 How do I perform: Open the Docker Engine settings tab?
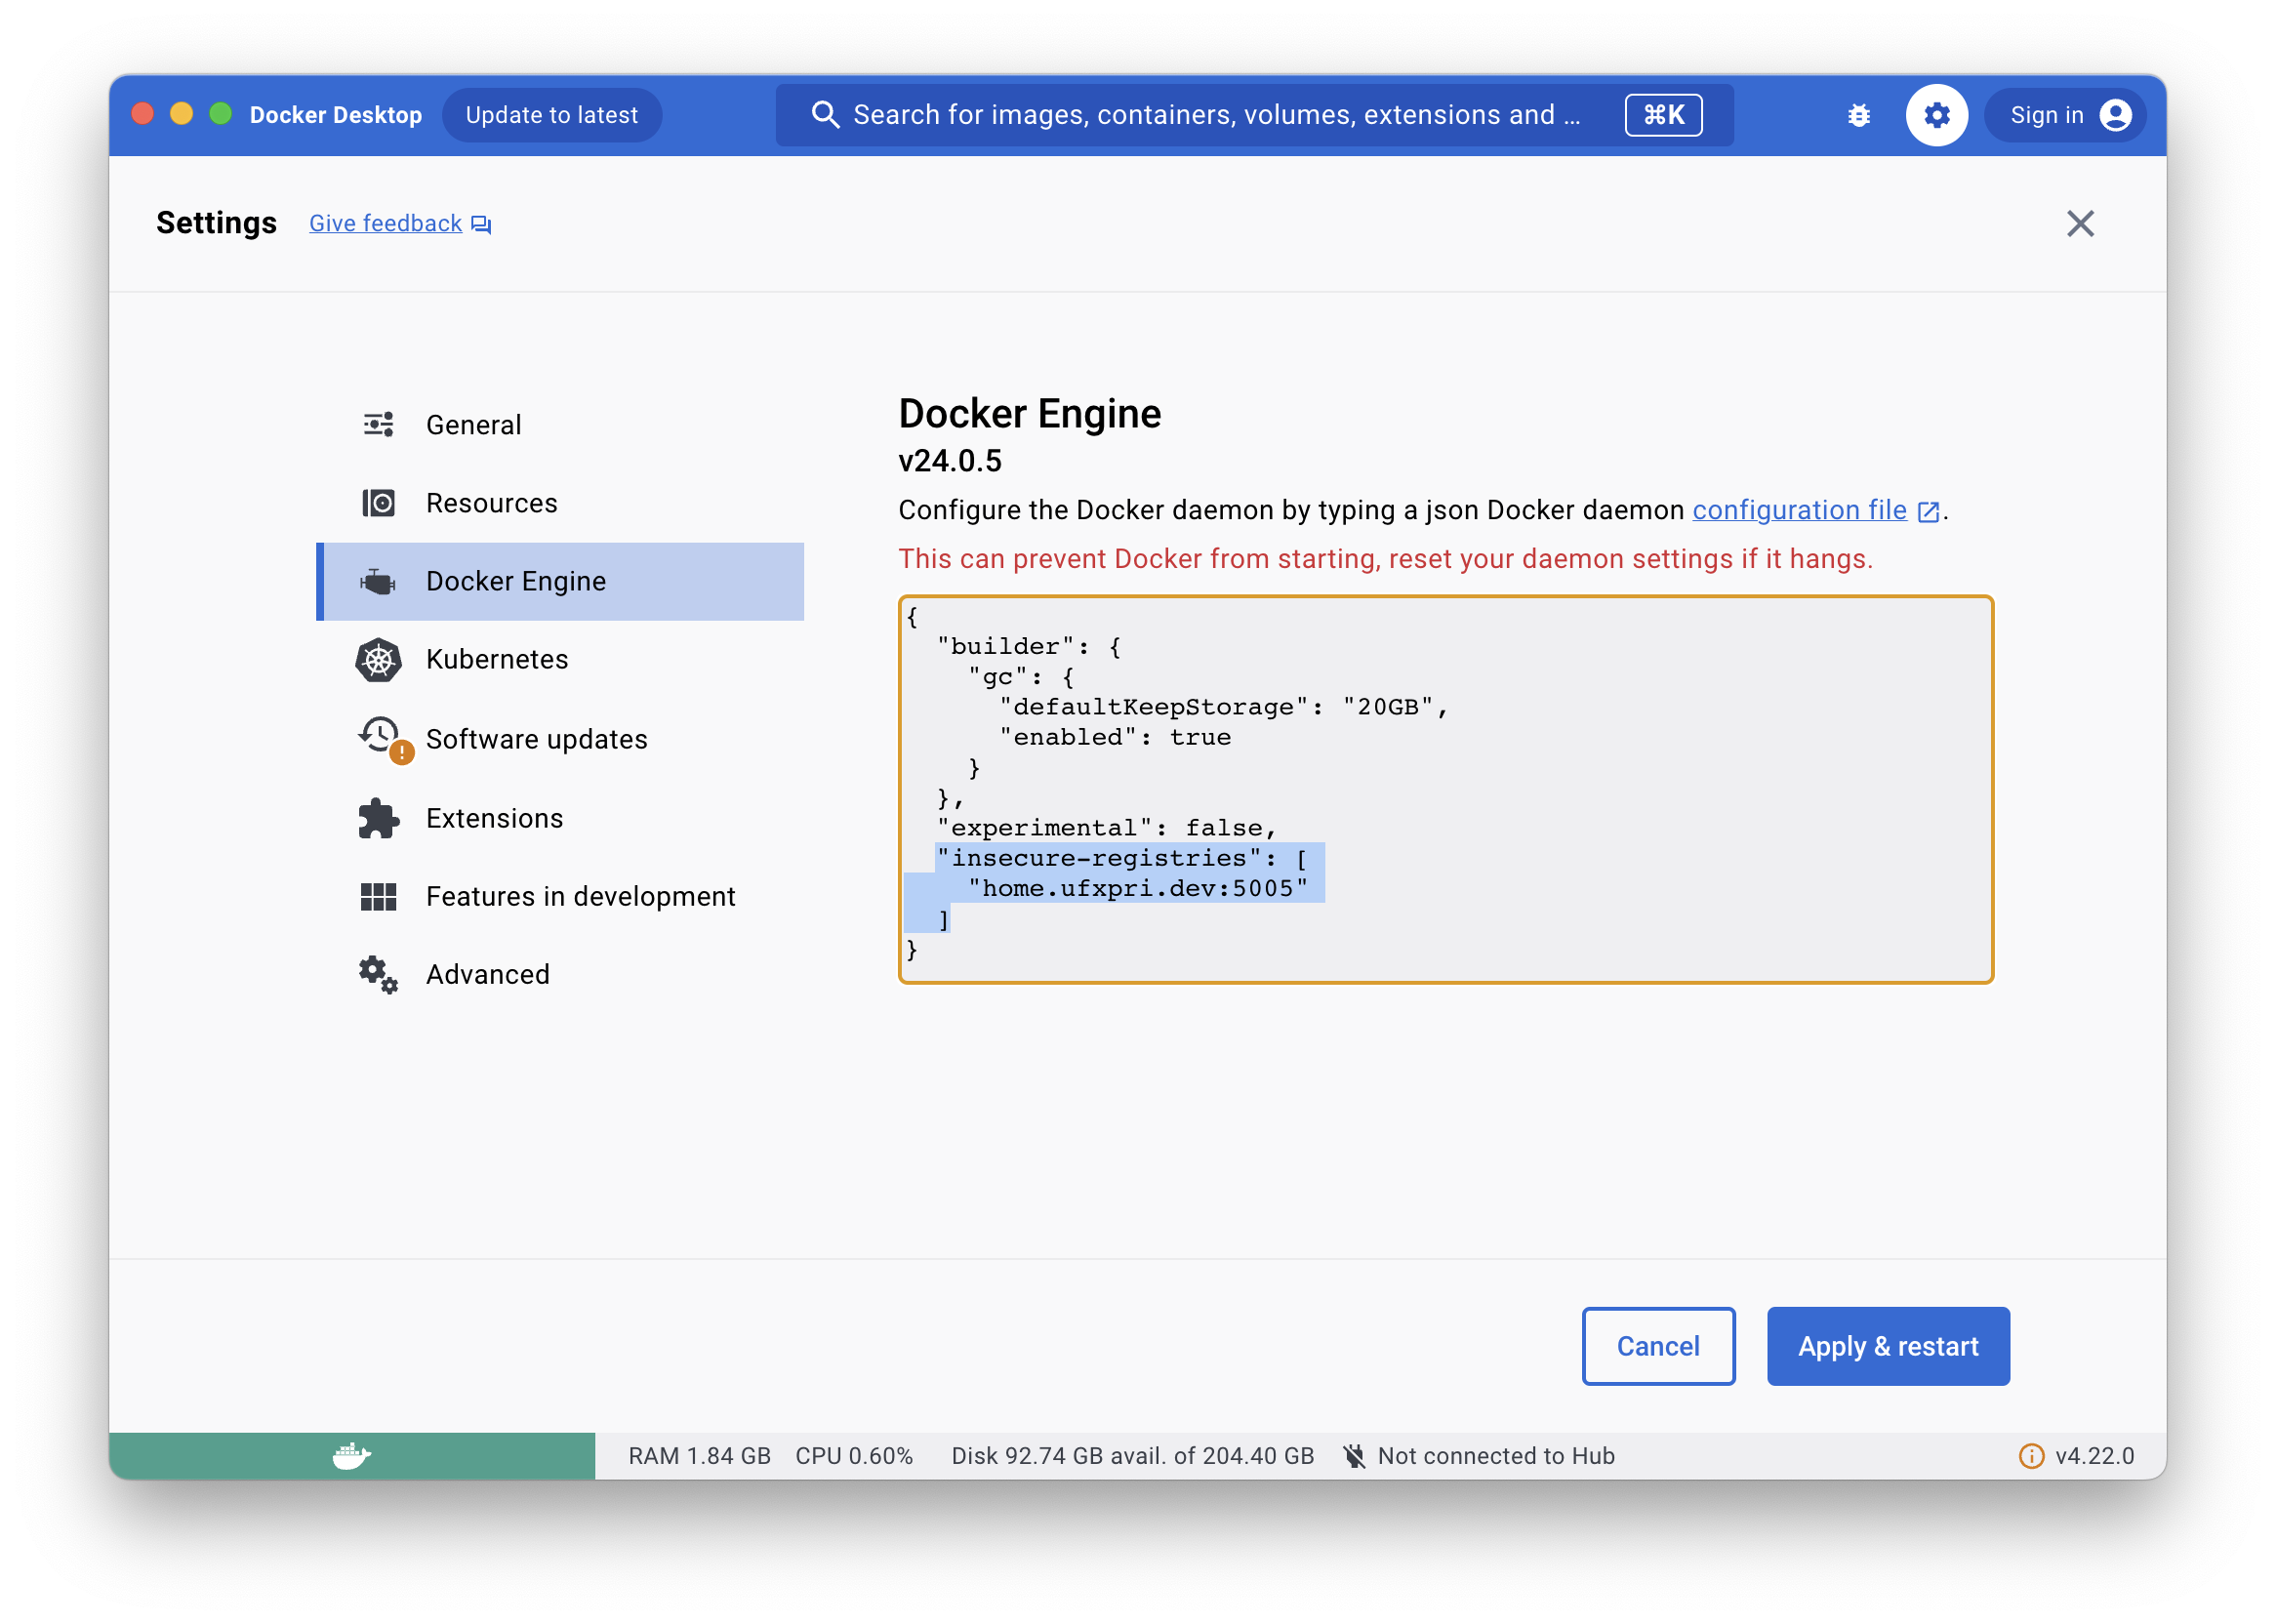coord(516,581)
